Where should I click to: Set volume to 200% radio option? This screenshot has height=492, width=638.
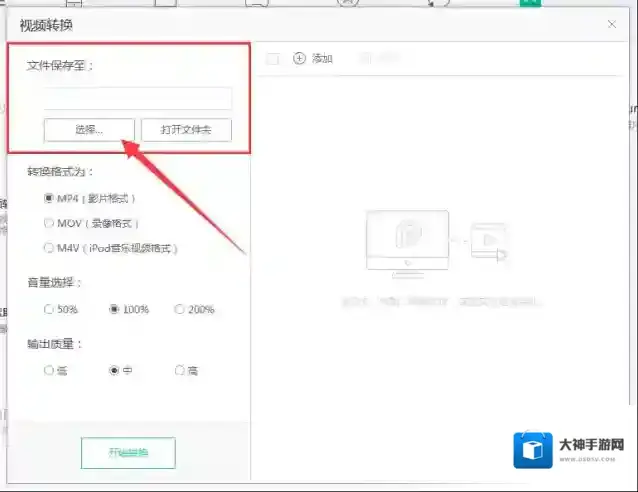(x=179, y=309)
